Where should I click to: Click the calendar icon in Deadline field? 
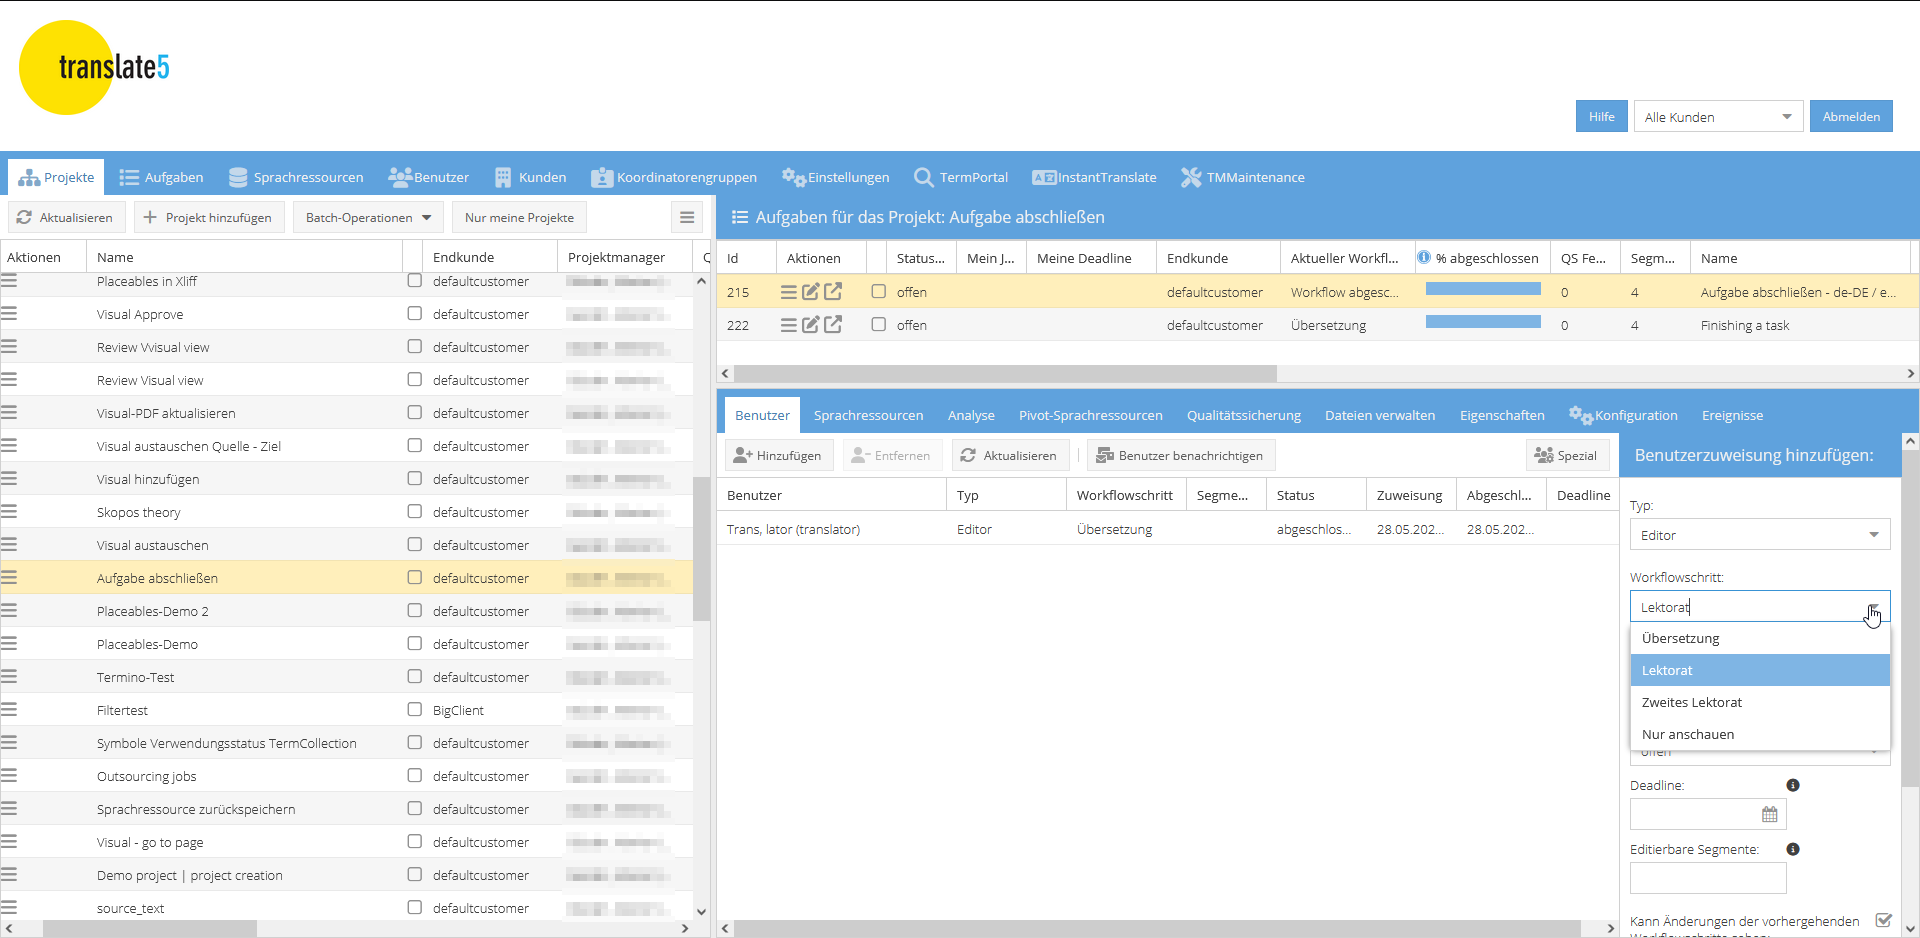pyautogui.click(x=1769, y=815)
